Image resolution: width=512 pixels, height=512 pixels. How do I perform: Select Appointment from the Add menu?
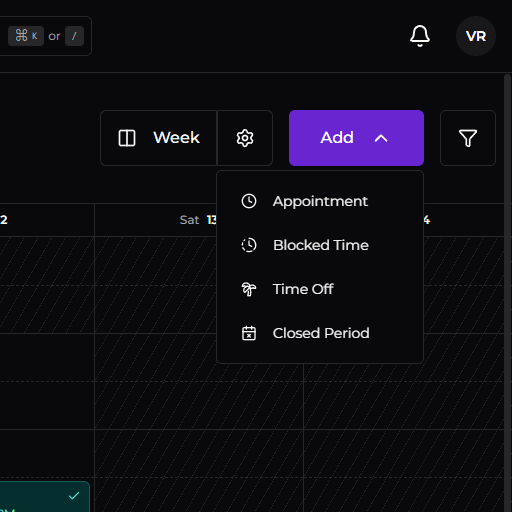320,201
